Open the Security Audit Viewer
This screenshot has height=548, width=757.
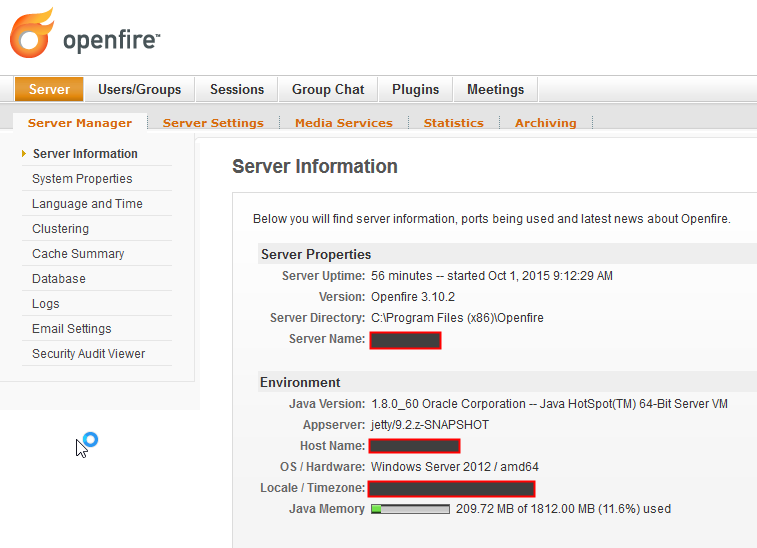pos(89,354)
